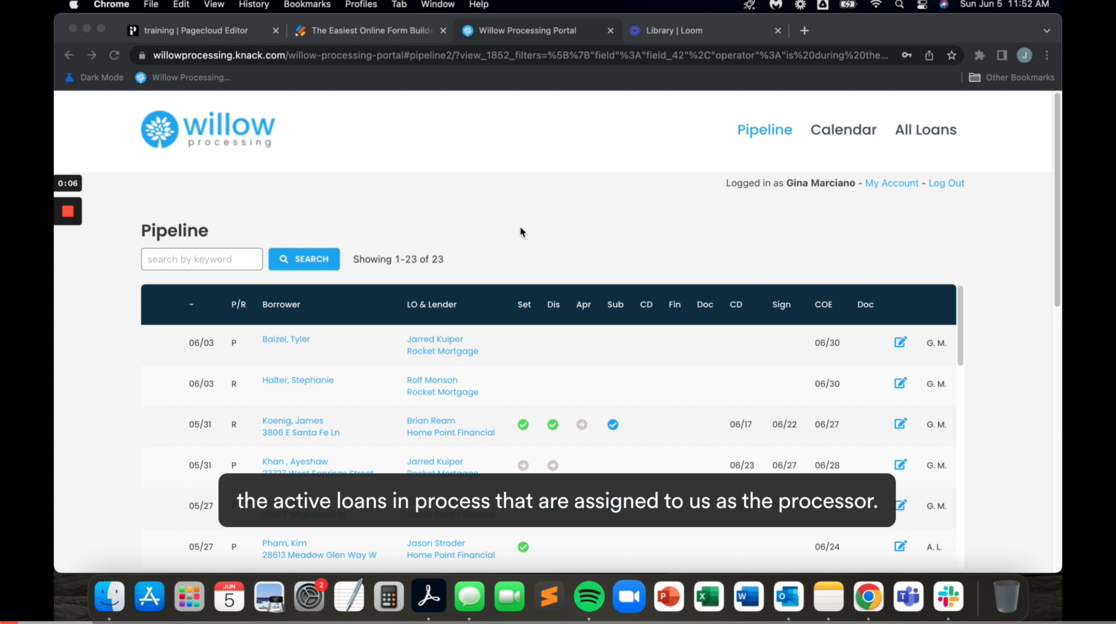Toggle the gray Apr status circle for Koenig
This screenshot has width=1116, height=624.
coord(583,424)
